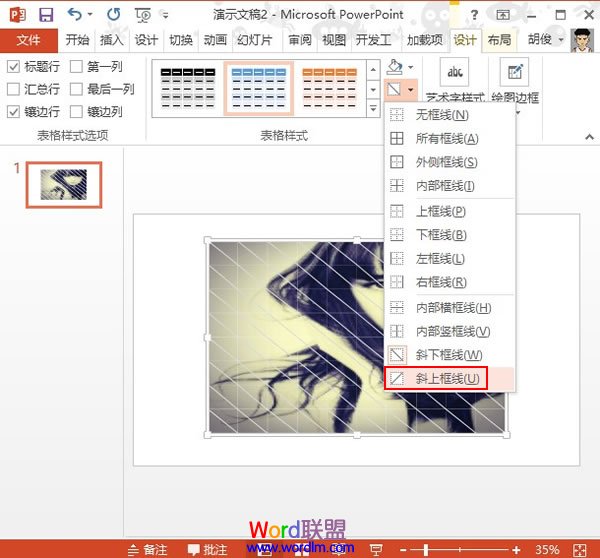Open the account dropdown next to 胡俊

pyautogui.click(x=561, y=39)
